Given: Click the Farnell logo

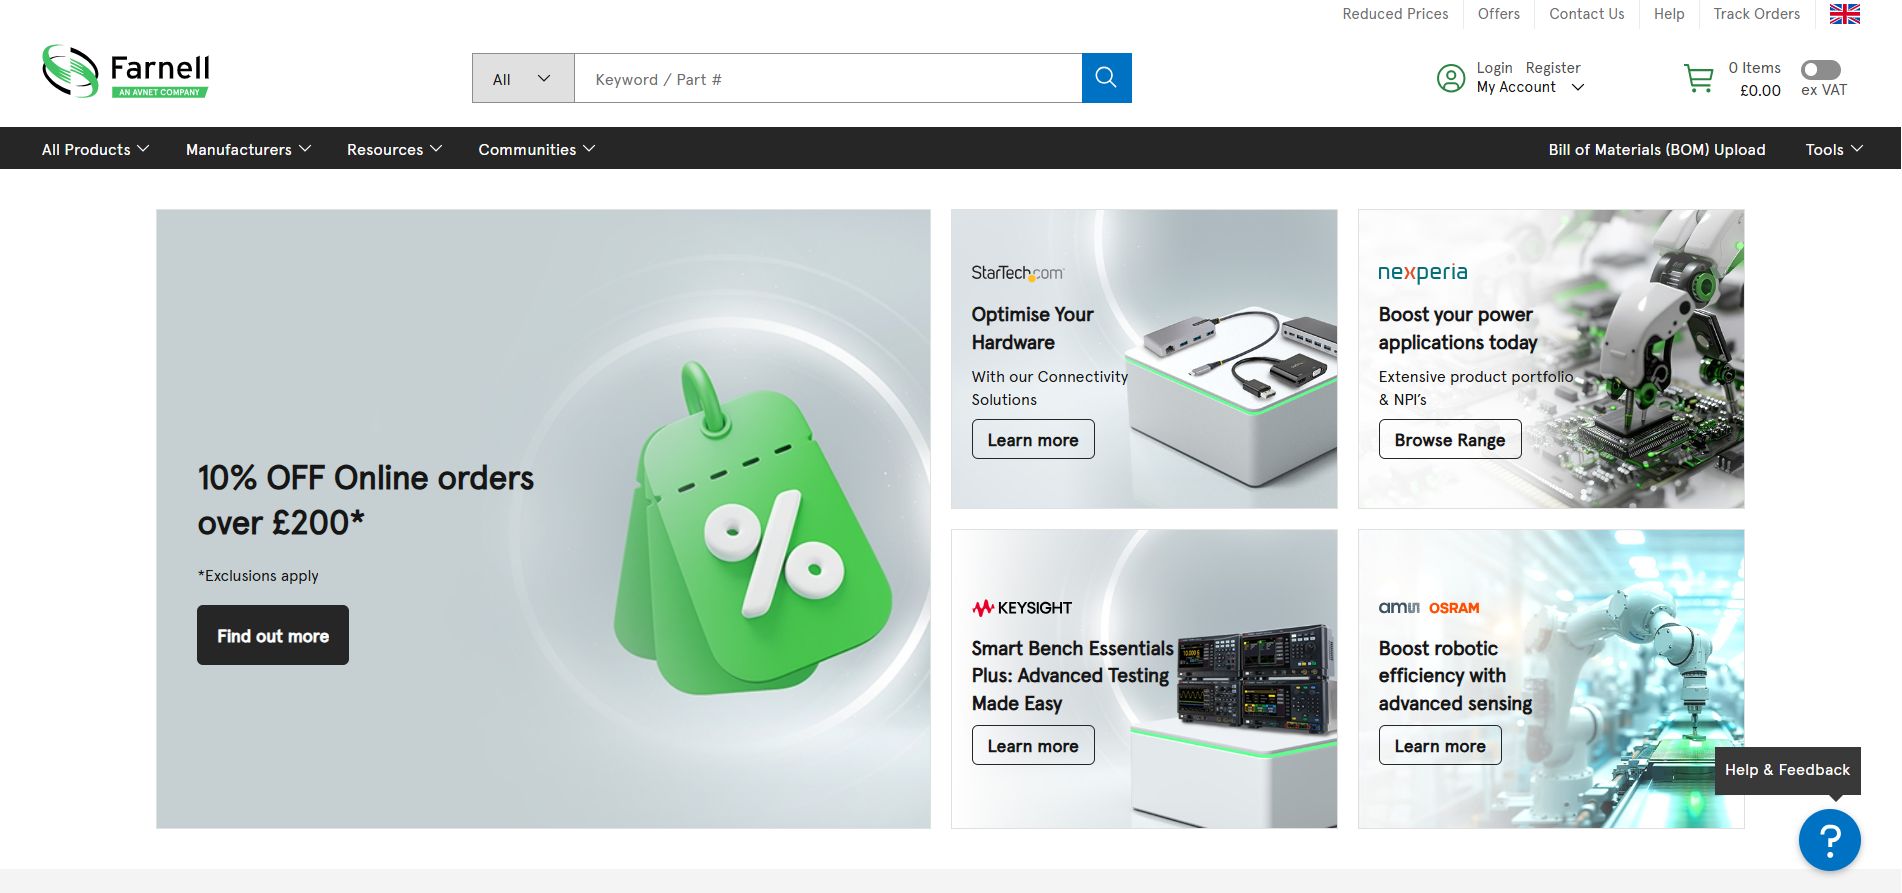Looking at the screenshot, I should 126,71.
